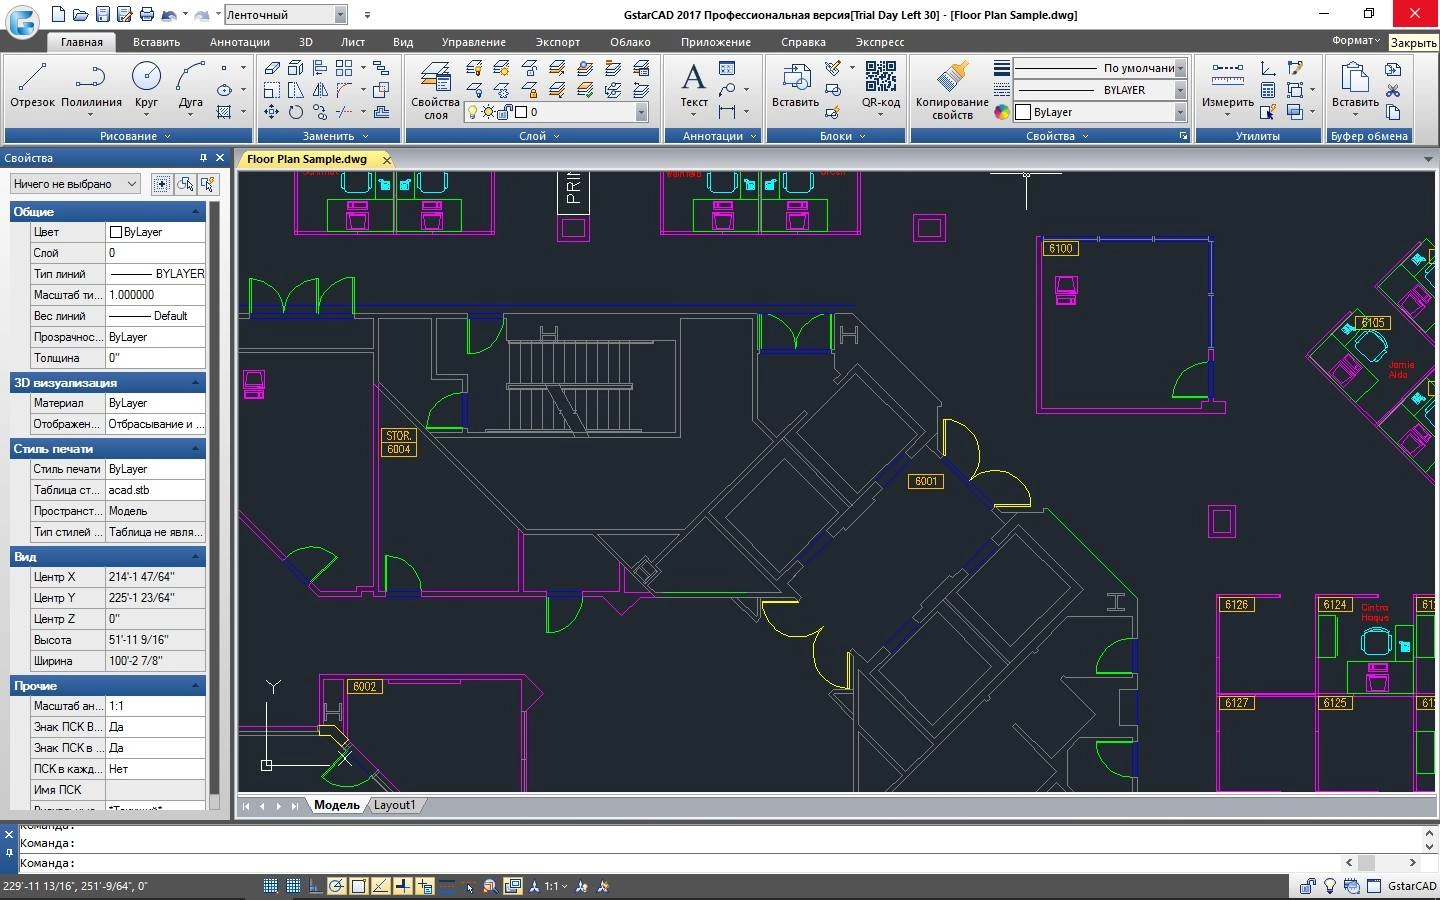Open the layer selection dropdown arrow
Image resolution: width=1440 pixels, height=900 pixels.
click(x=641, y=112)
